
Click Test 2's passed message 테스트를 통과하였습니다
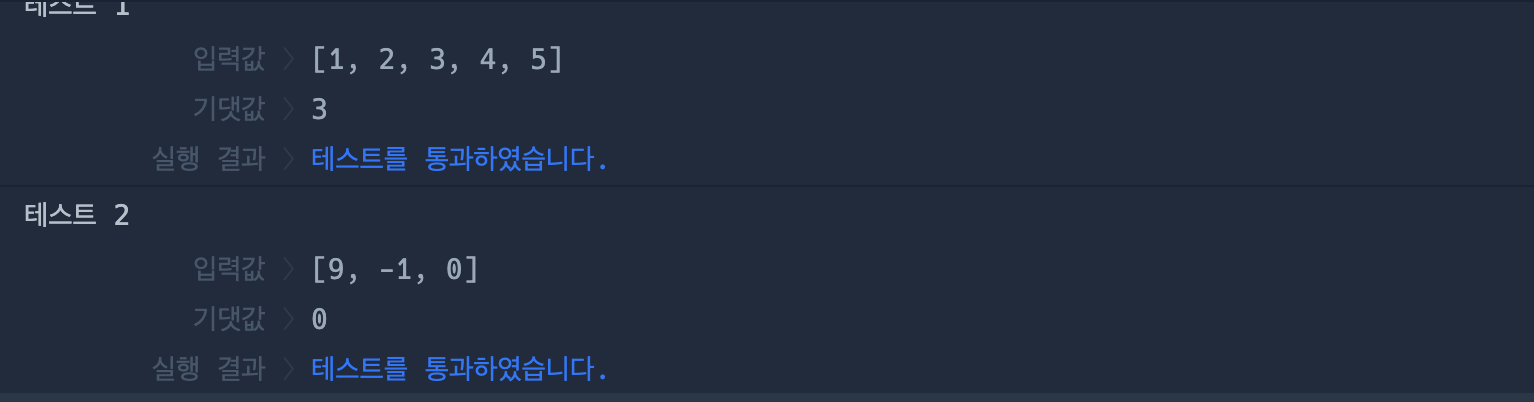tap(460, 369)
